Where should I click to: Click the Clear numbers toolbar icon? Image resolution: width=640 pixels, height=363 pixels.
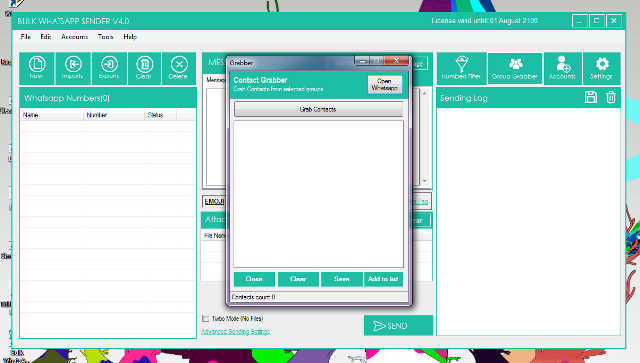[x=144, y=68]
